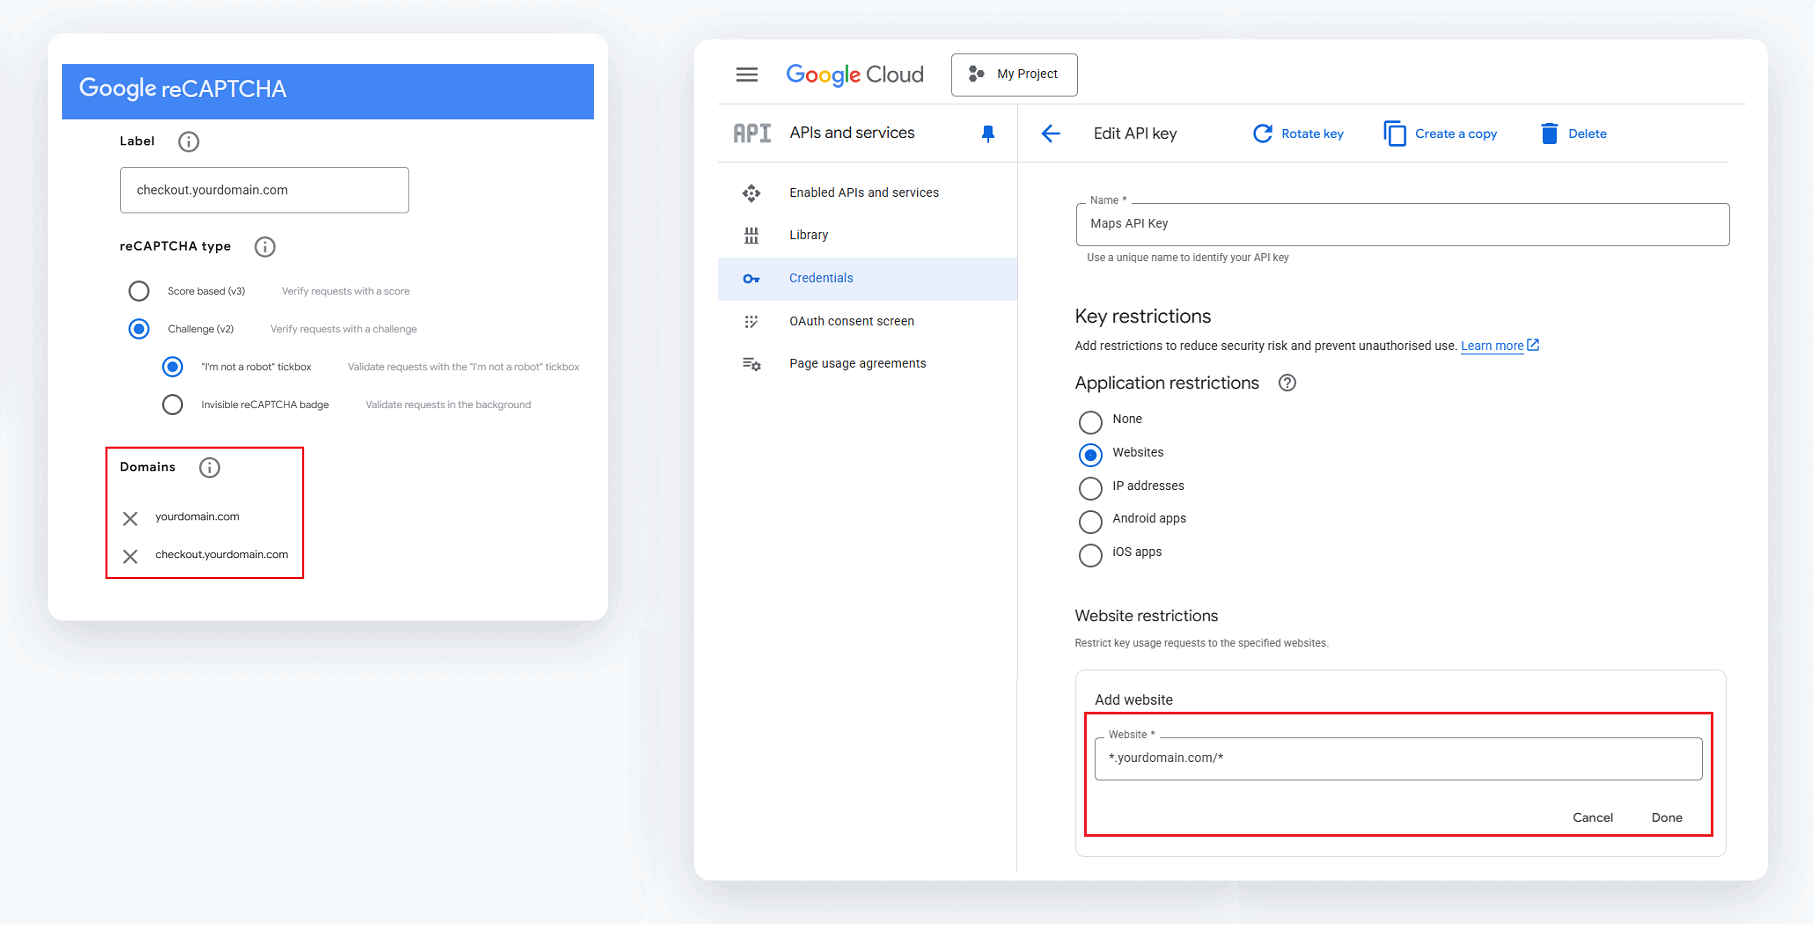Select Invisible reCAPTCHA badge radio
1816x925 pixels.
coord(172,405)
